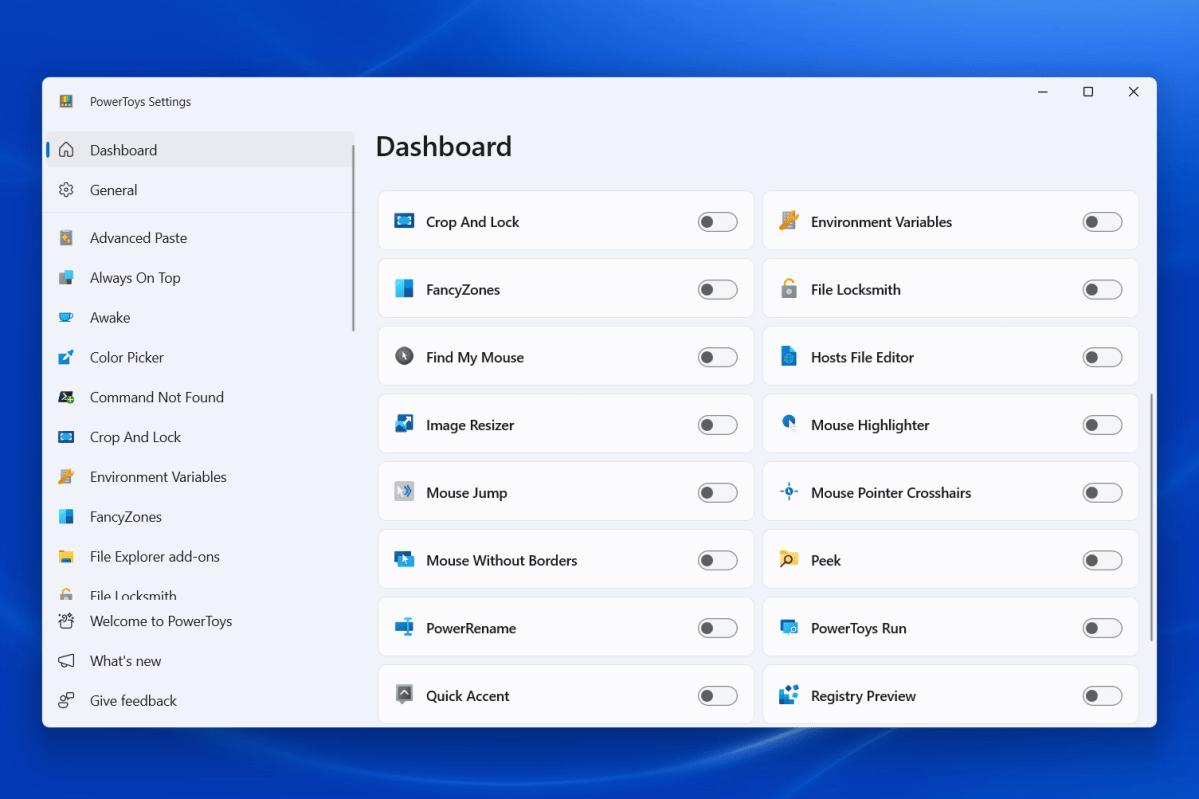Enable the Crop And Lock toggle

click(717, 221)
